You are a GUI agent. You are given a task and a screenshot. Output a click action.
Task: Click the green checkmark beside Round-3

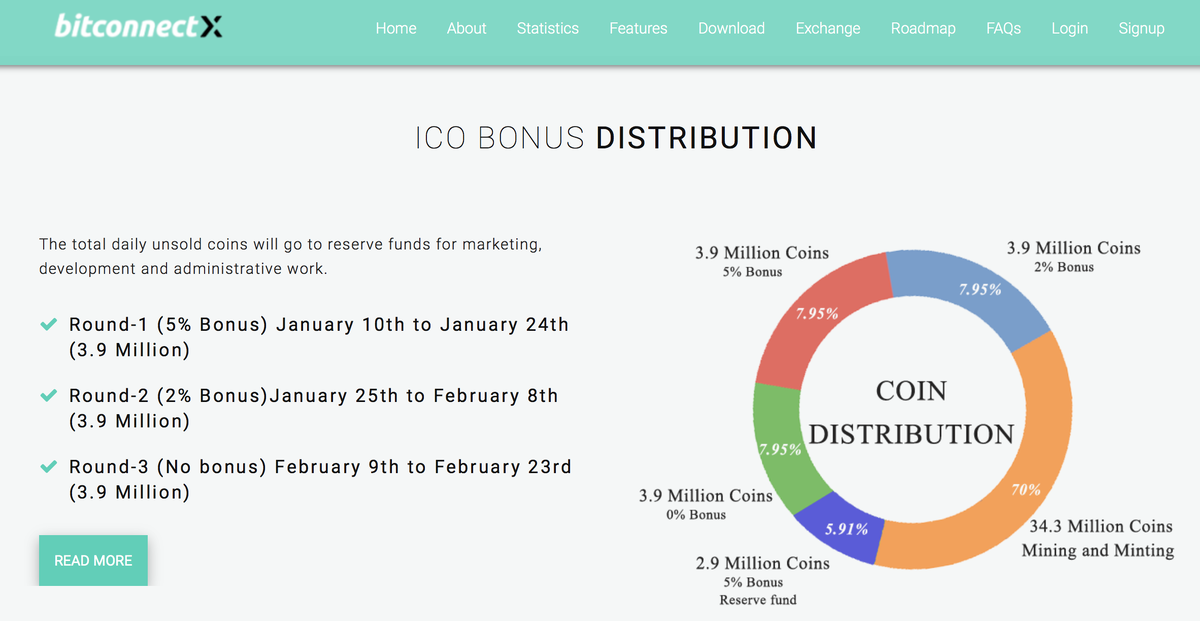(x=47, y=466)
